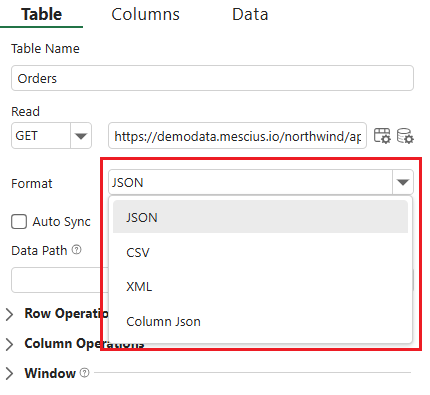Screen dimensions: 430x395
Task: Expand the Row Operations section
Action: pyautogui.click(x=9, y=314)
